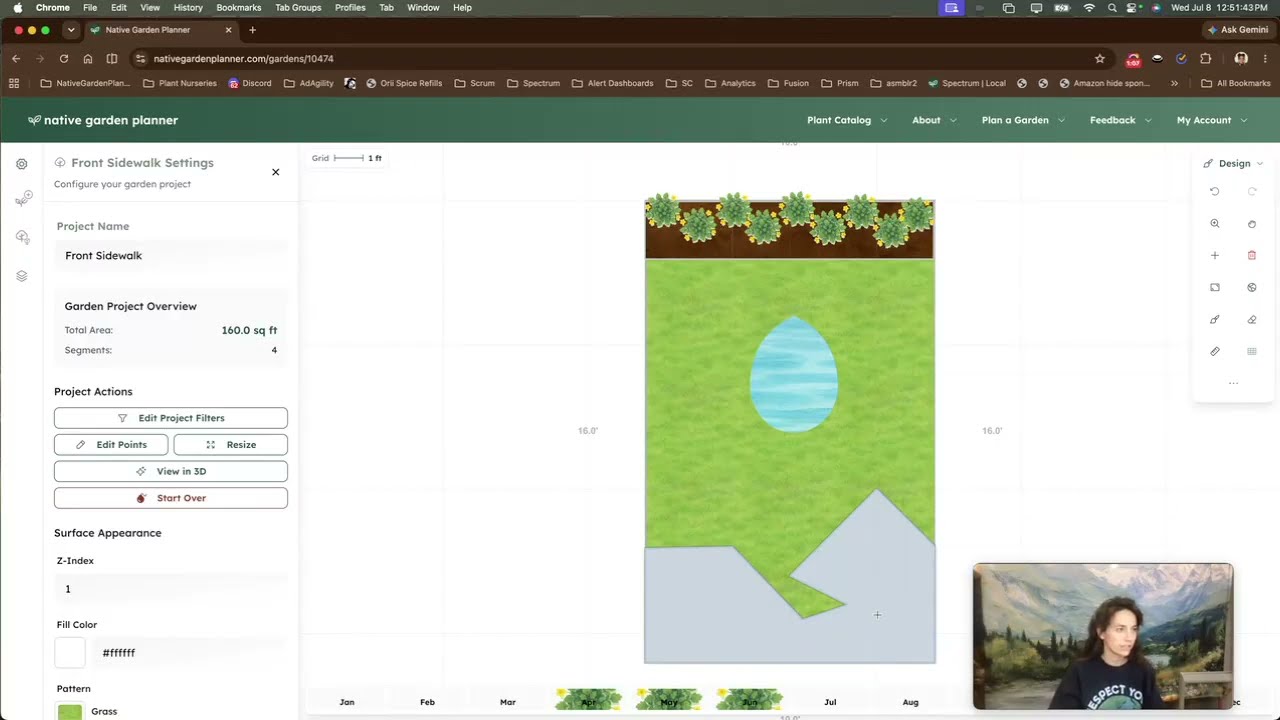Screen dimensions: 1280x720
Task: Open a new browser tab
Action: tap(252, 30)
